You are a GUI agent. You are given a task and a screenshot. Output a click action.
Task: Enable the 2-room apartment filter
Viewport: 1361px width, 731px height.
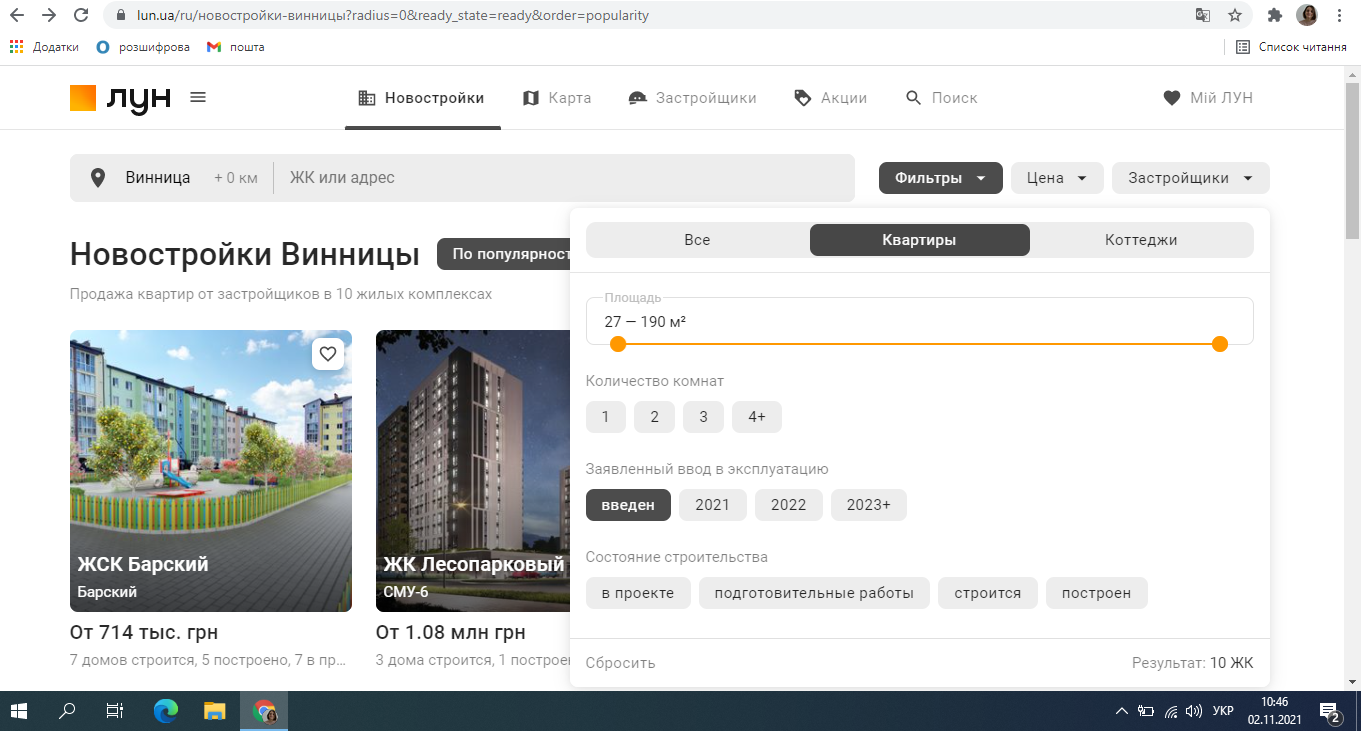654,417
